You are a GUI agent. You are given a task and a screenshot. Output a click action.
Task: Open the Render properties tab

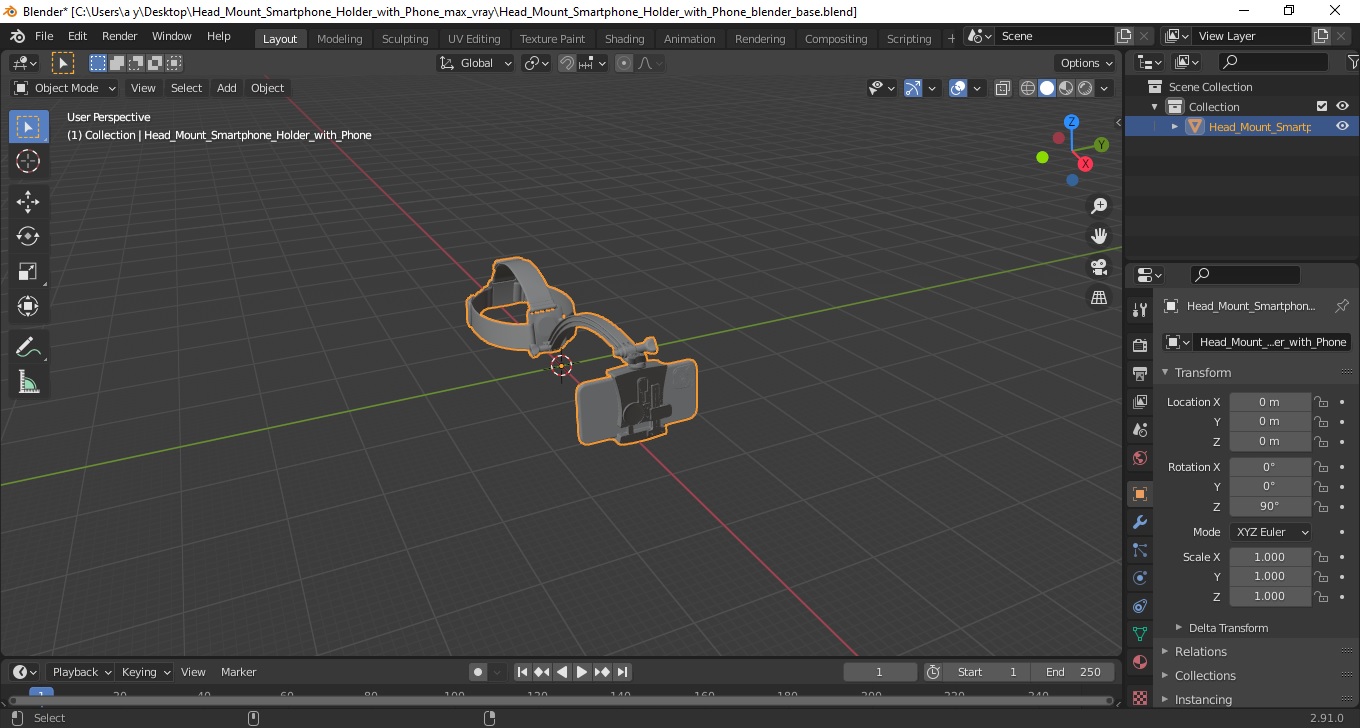1139,346
